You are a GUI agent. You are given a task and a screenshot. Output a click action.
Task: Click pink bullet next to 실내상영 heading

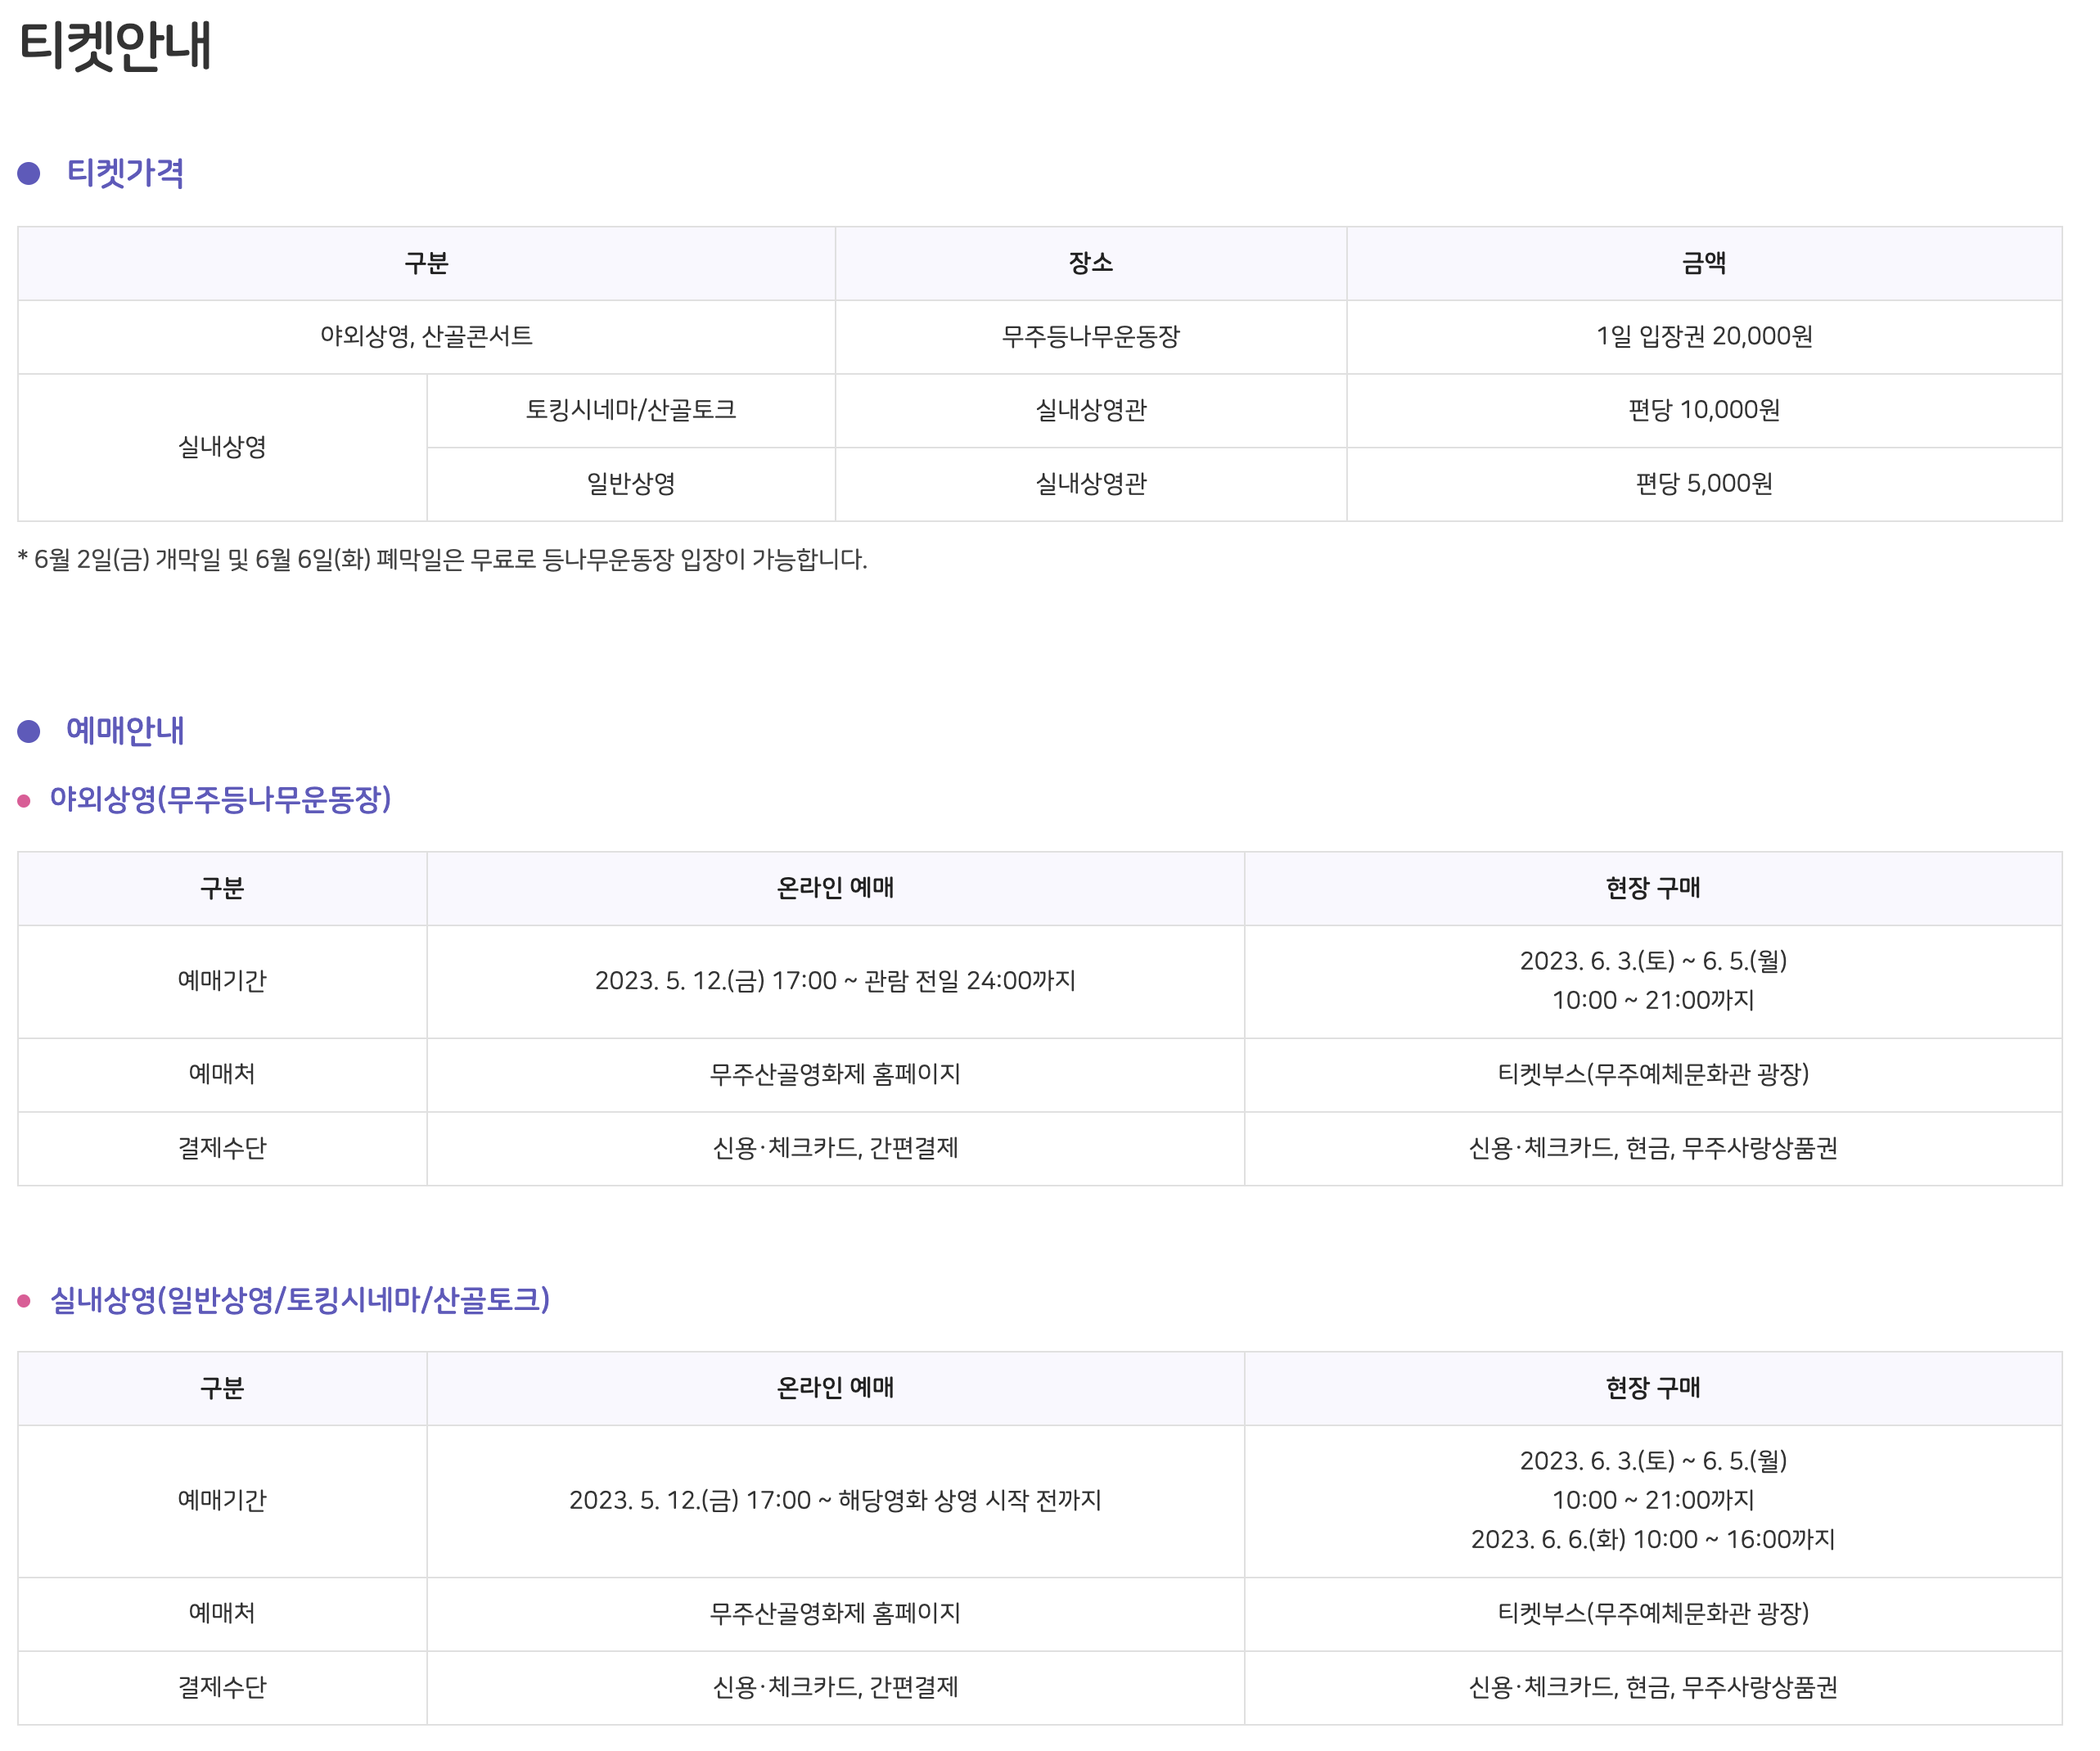coord(24,1301)
